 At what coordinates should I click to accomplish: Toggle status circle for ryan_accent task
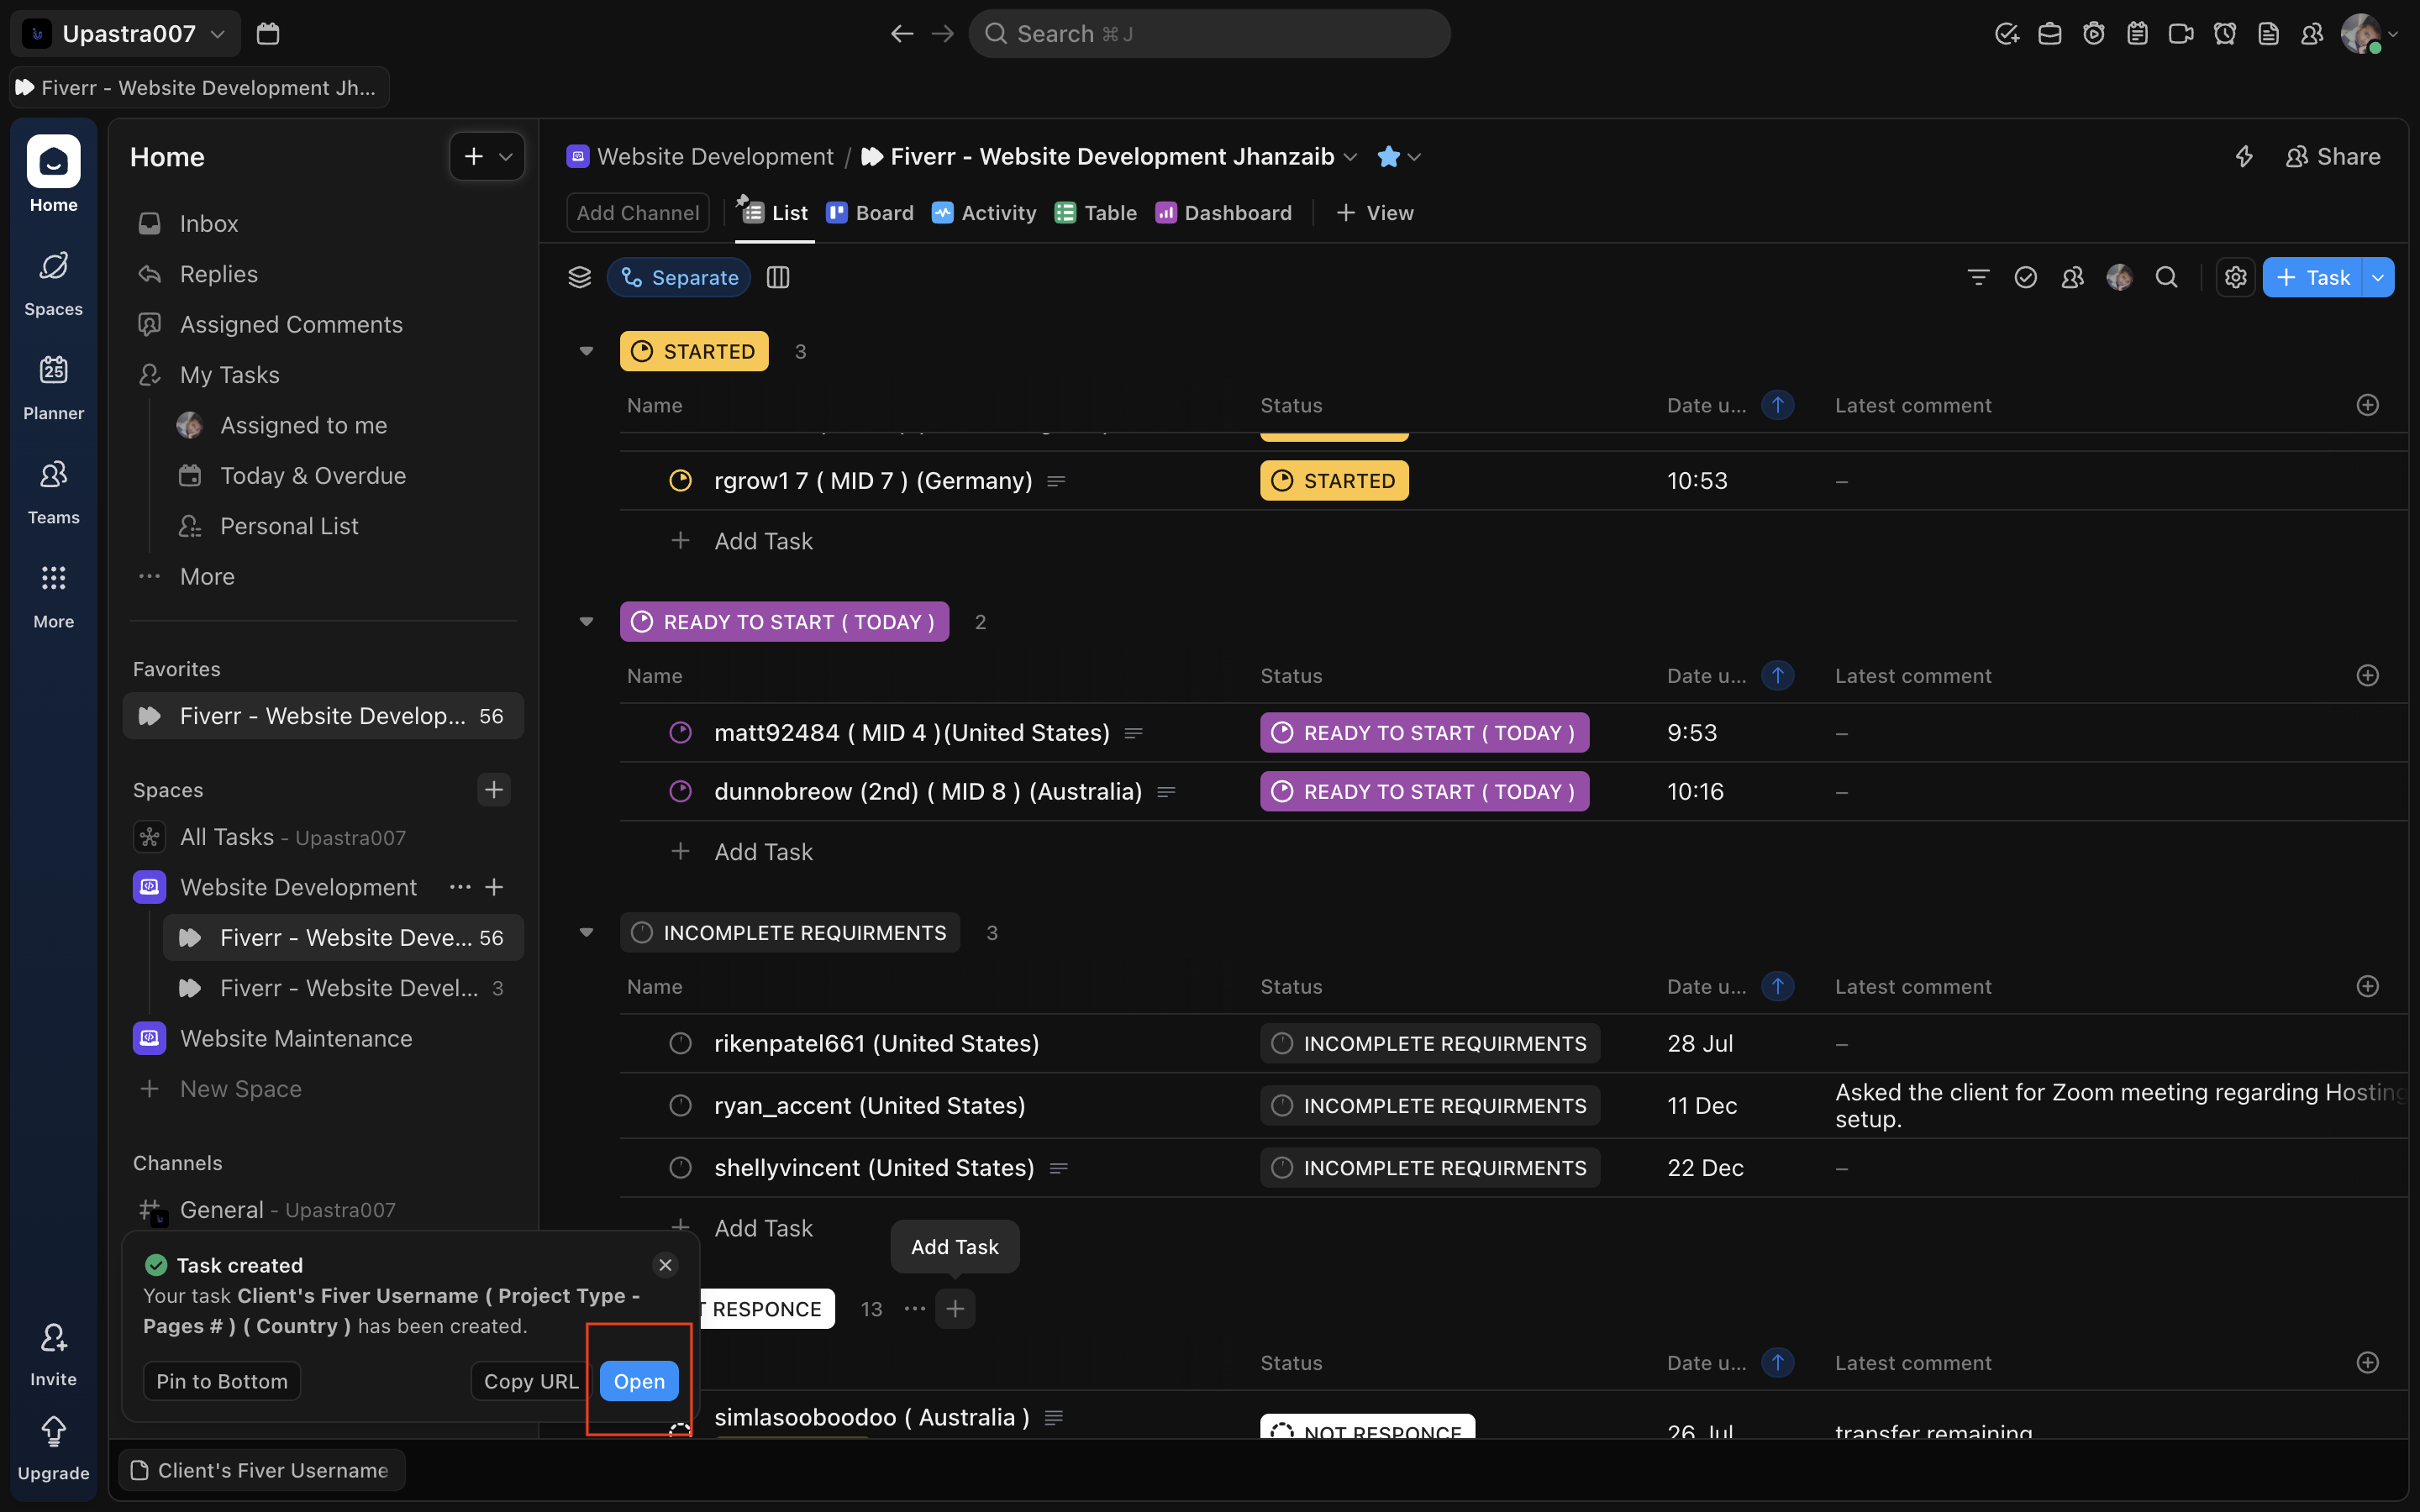tap(680, 1105)
